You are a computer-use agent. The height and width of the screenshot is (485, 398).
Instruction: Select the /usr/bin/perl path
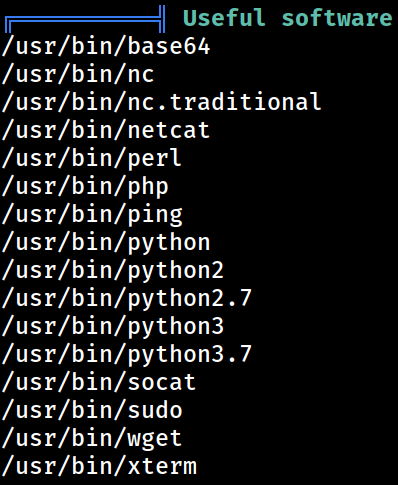pyautogui.click(x=92, y=158)
